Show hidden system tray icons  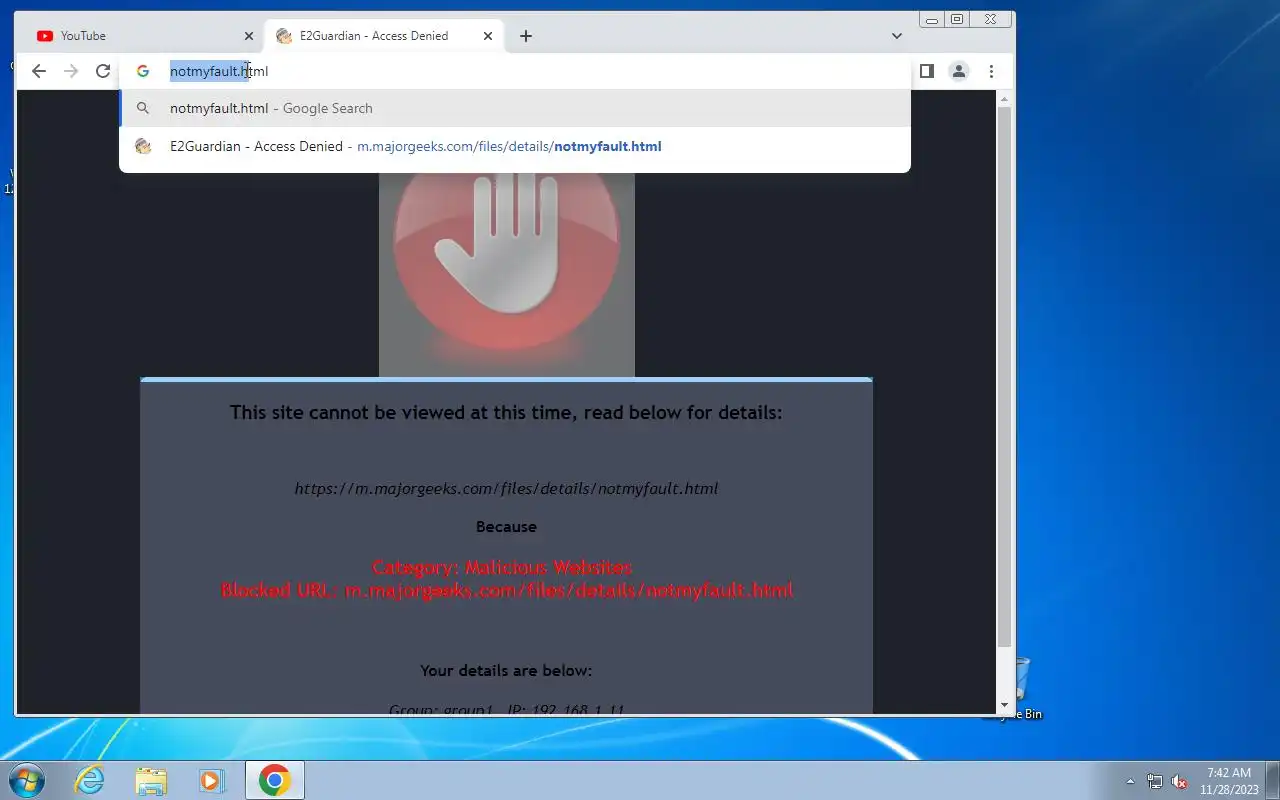click(1130, 781)
